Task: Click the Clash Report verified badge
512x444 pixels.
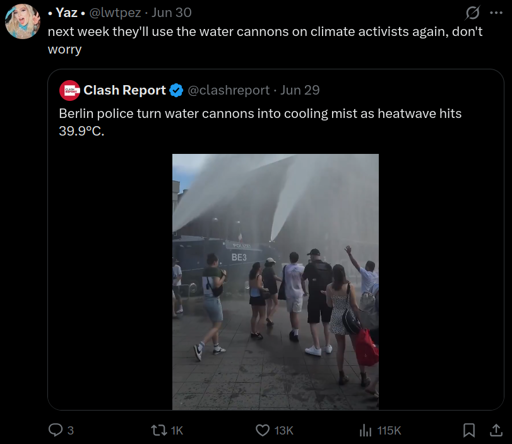Action: tap(176, 90)
